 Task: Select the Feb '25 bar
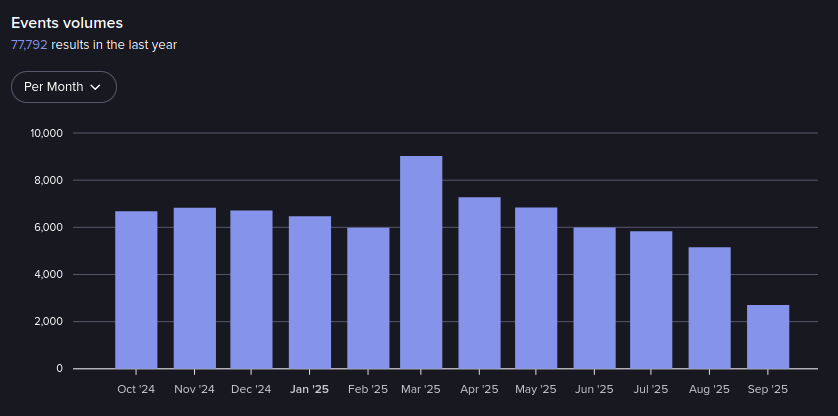[368, 298]
